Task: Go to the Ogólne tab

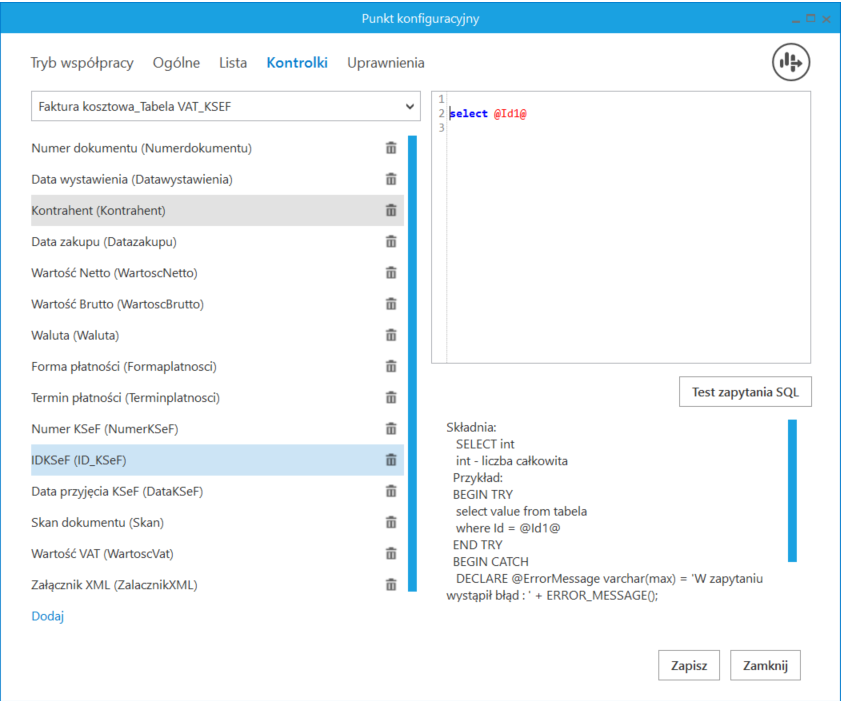Action: click(176, 63)
